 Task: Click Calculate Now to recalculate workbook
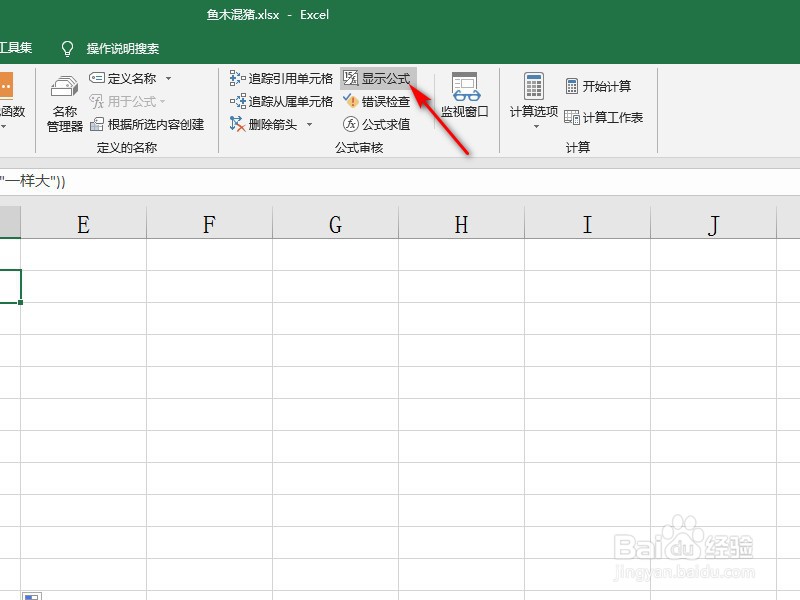click(601, 85)
